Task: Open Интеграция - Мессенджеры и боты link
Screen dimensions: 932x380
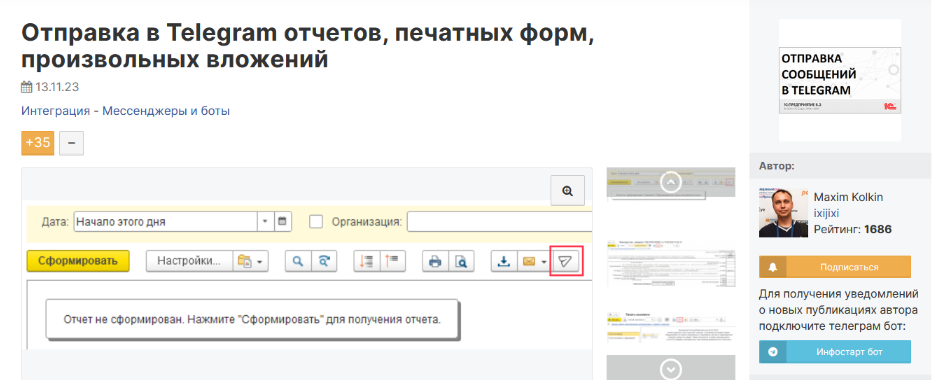Action: tap(125, 111)
